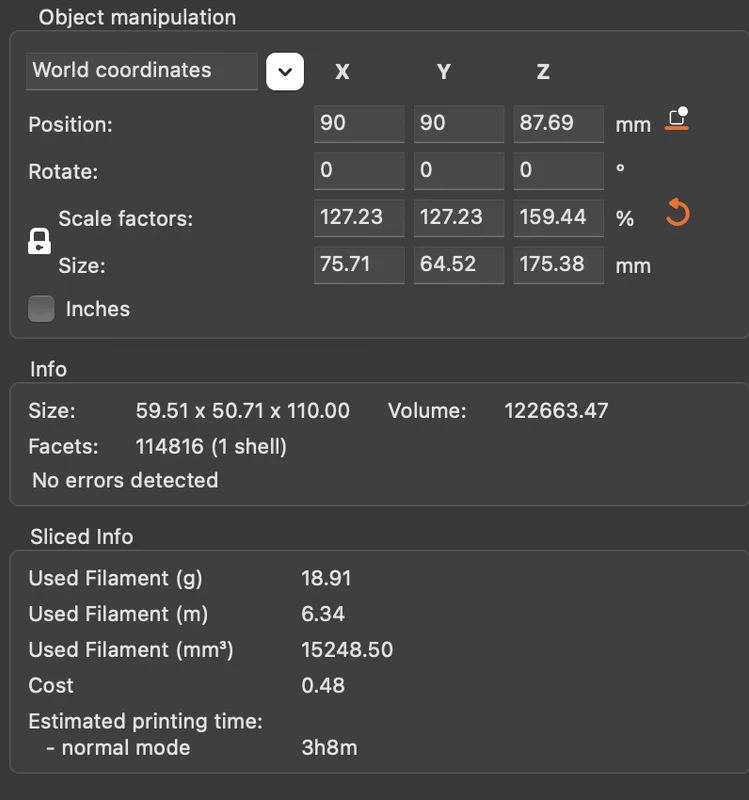Click normal mode time 3h8m
Viewport: 749px width, 800px height.
pyautogui.click(x=329, y=748)
